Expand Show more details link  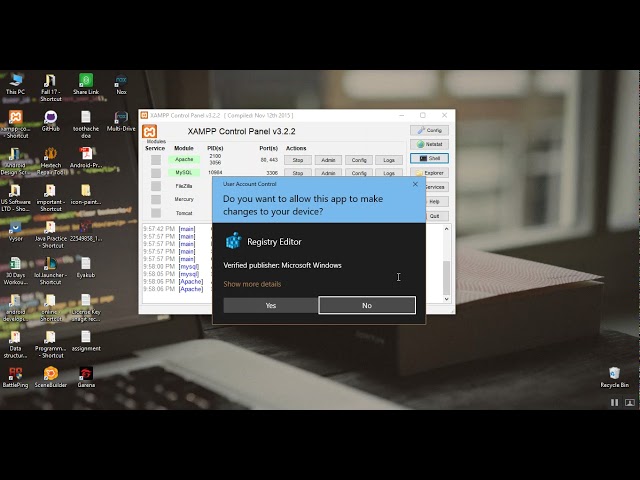(252, 284)
